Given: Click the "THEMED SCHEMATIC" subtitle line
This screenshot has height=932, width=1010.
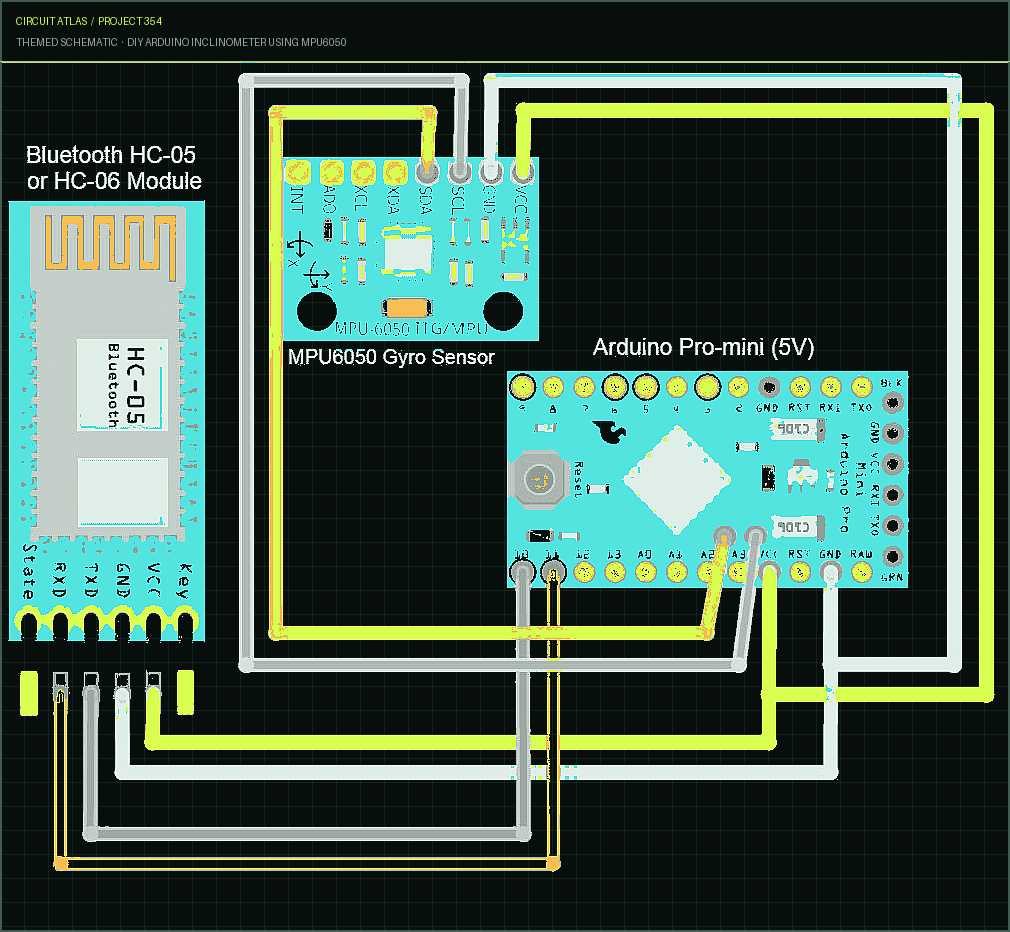Looking at the screenshot, I should point(181,42).
